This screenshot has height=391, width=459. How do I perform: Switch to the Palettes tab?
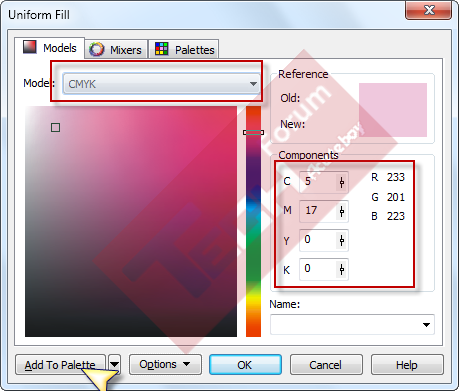(184, 49)
